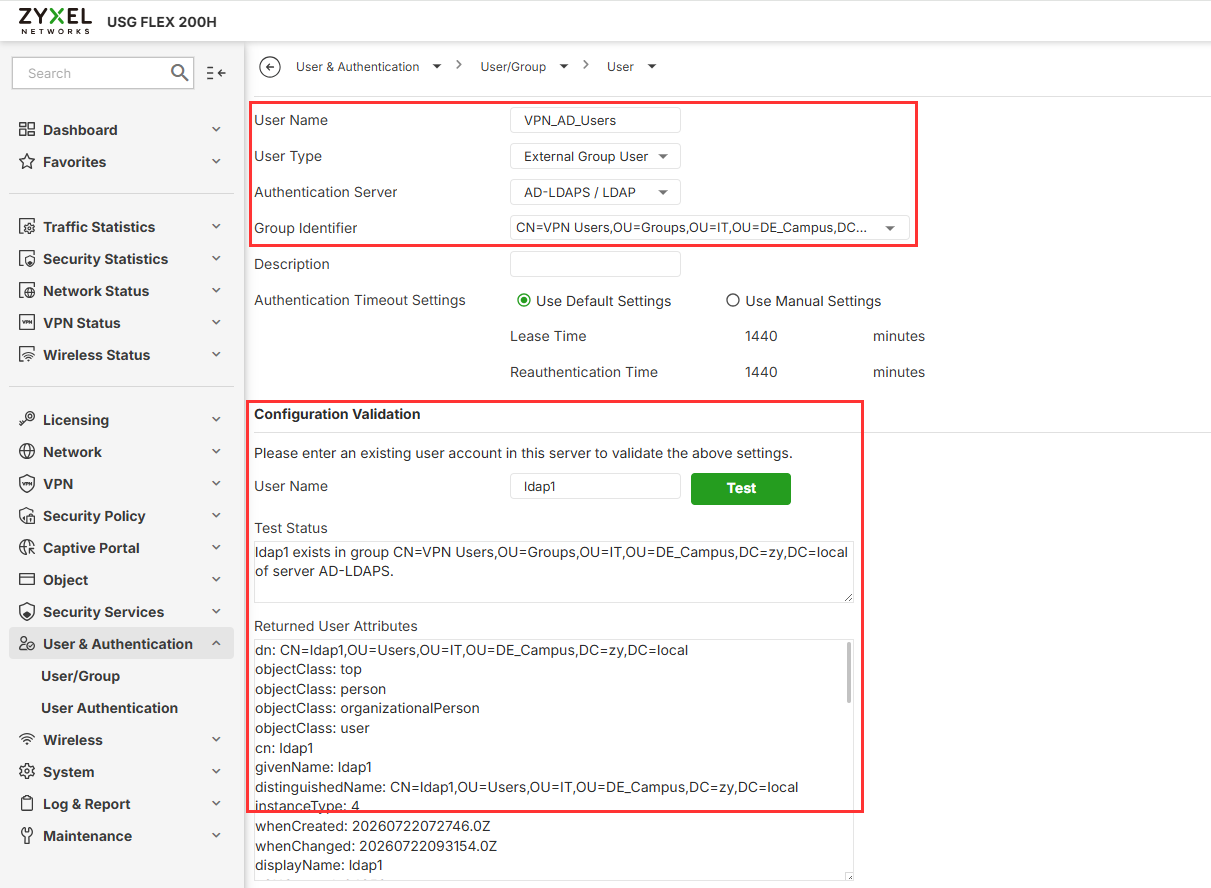1211x888 pixels.
Task: Click the back arrow circle icon
Action: 270,67
